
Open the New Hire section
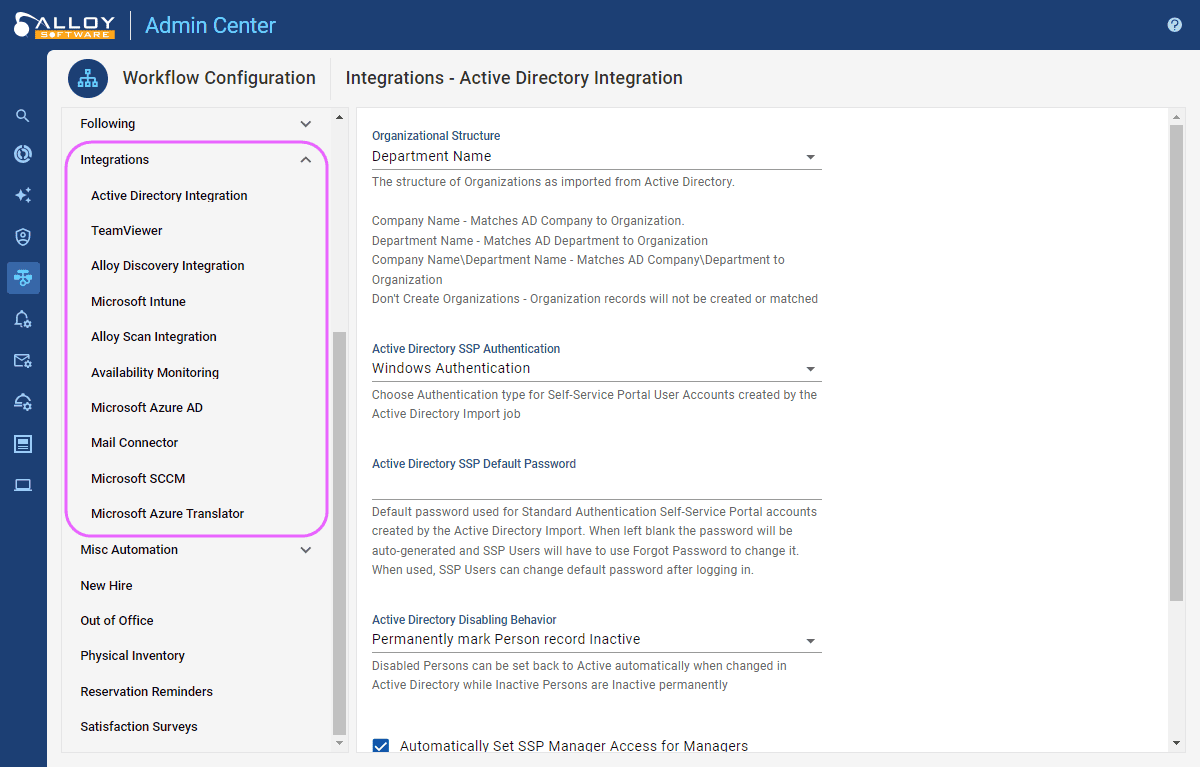click(106, 586)
